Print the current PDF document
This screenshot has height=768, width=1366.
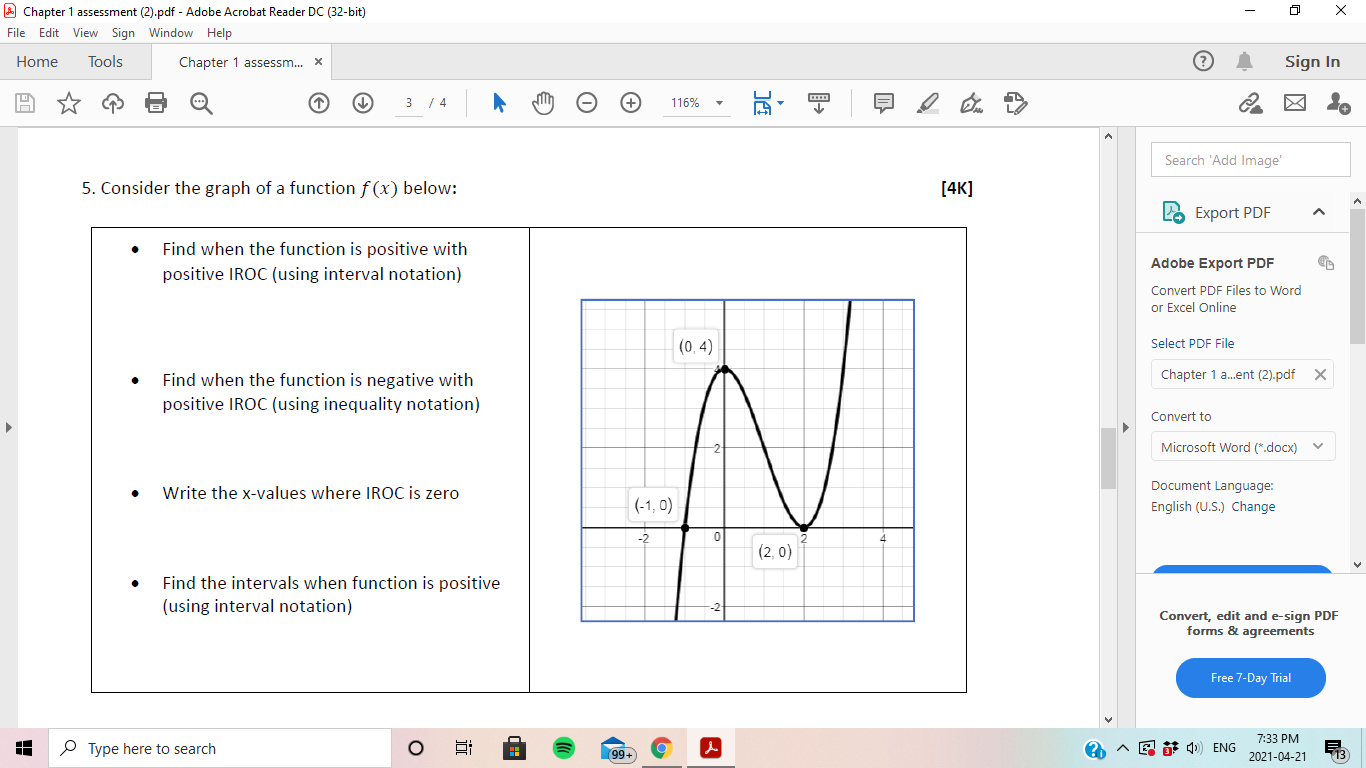(155, 103)
